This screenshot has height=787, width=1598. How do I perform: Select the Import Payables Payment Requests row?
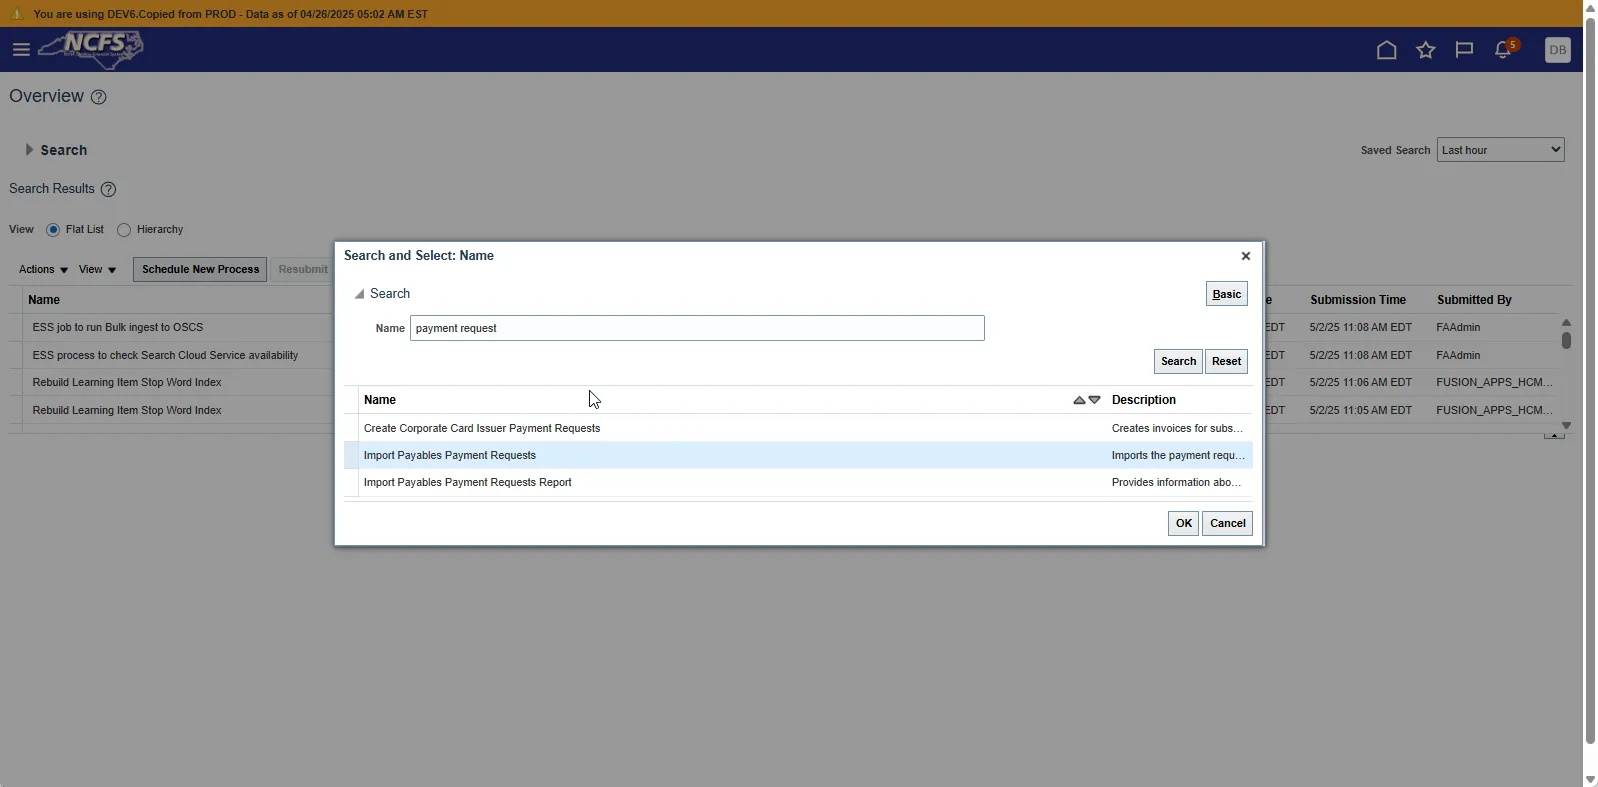click(798, 455)
